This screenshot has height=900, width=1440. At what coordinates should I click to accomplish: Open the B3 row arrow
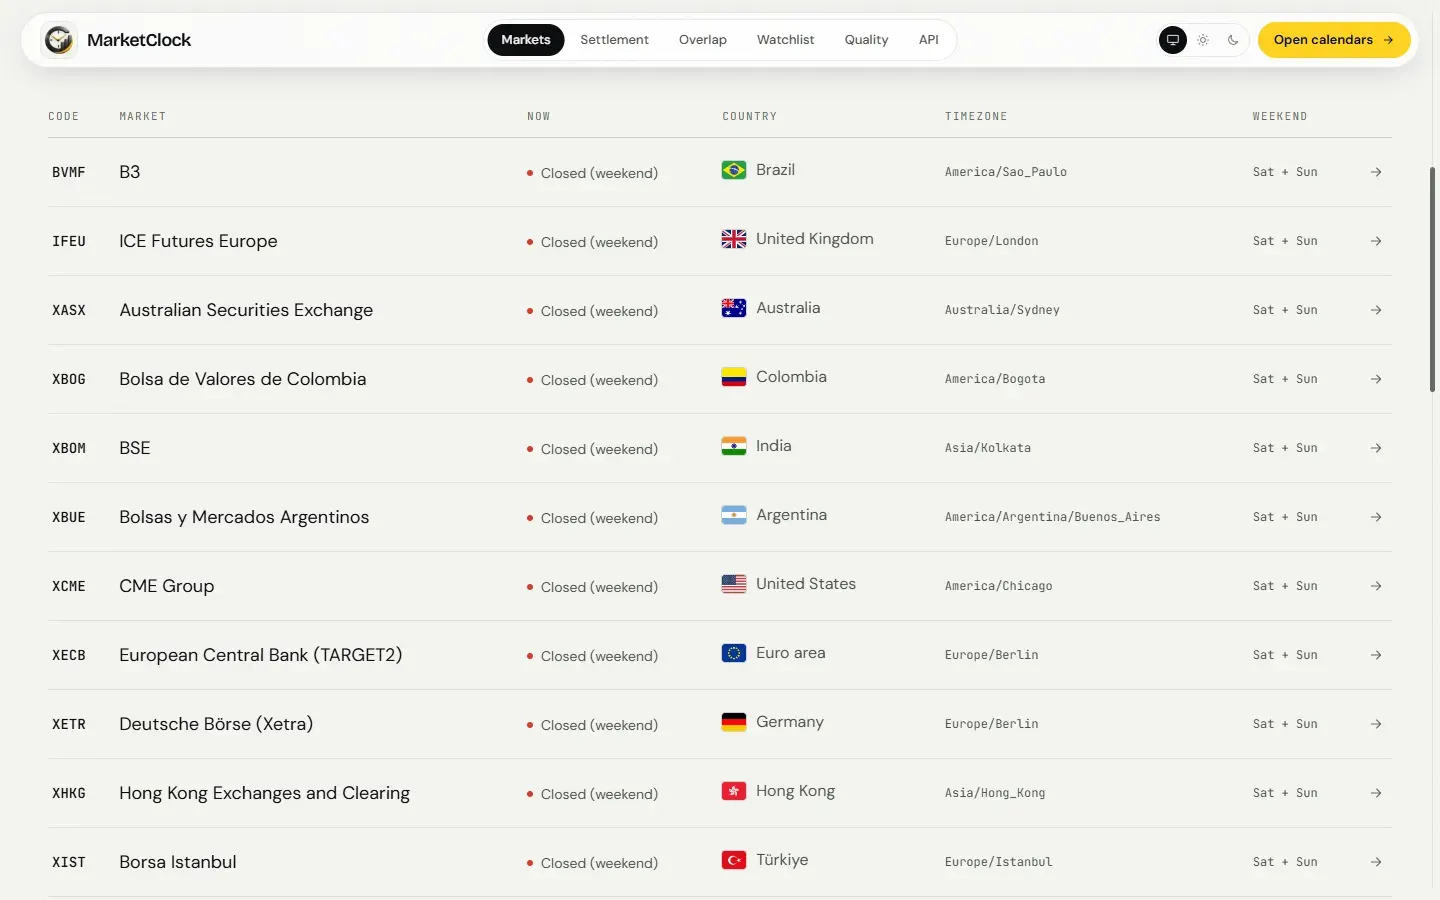[x=1376, y=172]
